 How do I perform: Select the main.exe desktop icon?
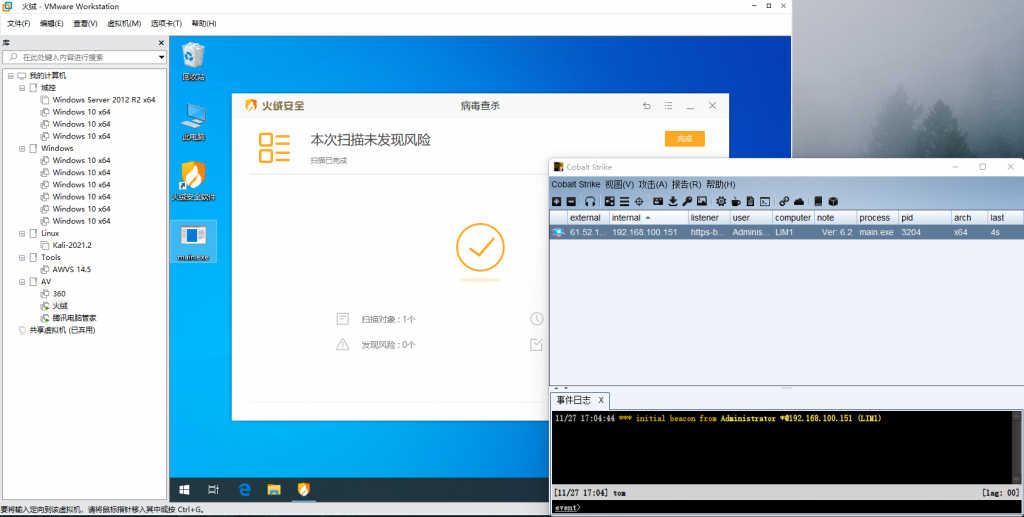point(193,242)
